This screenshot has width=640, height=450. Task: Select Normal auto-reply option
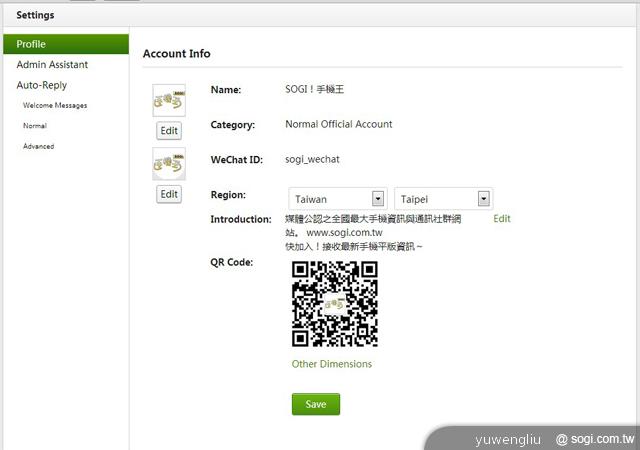coord(35,126)
